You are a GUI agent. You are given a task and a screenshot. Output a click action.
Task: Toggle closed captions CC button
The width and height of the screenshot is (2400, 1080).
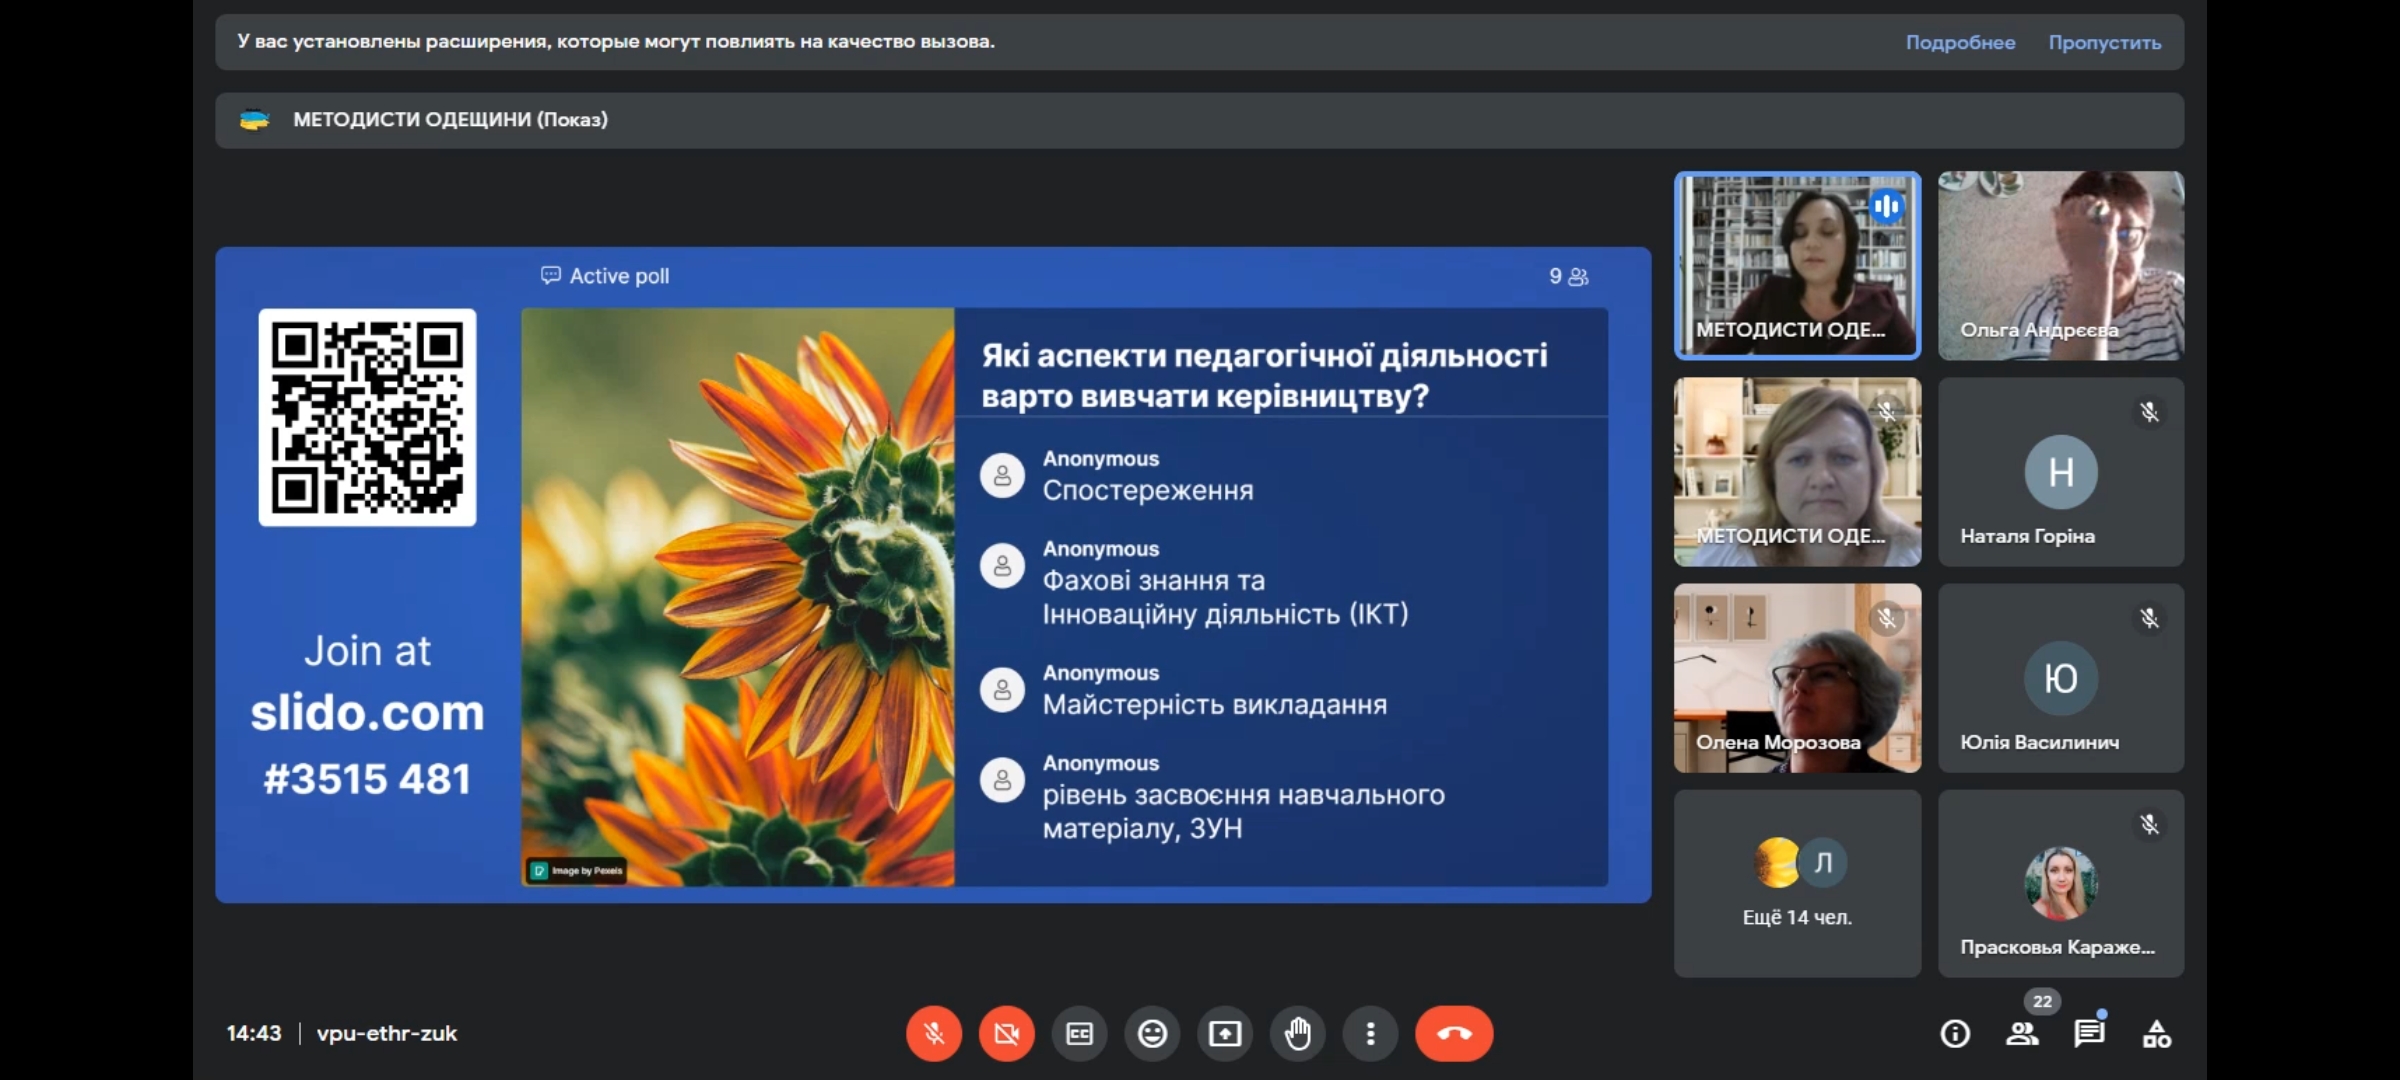click(1079, 1033)
